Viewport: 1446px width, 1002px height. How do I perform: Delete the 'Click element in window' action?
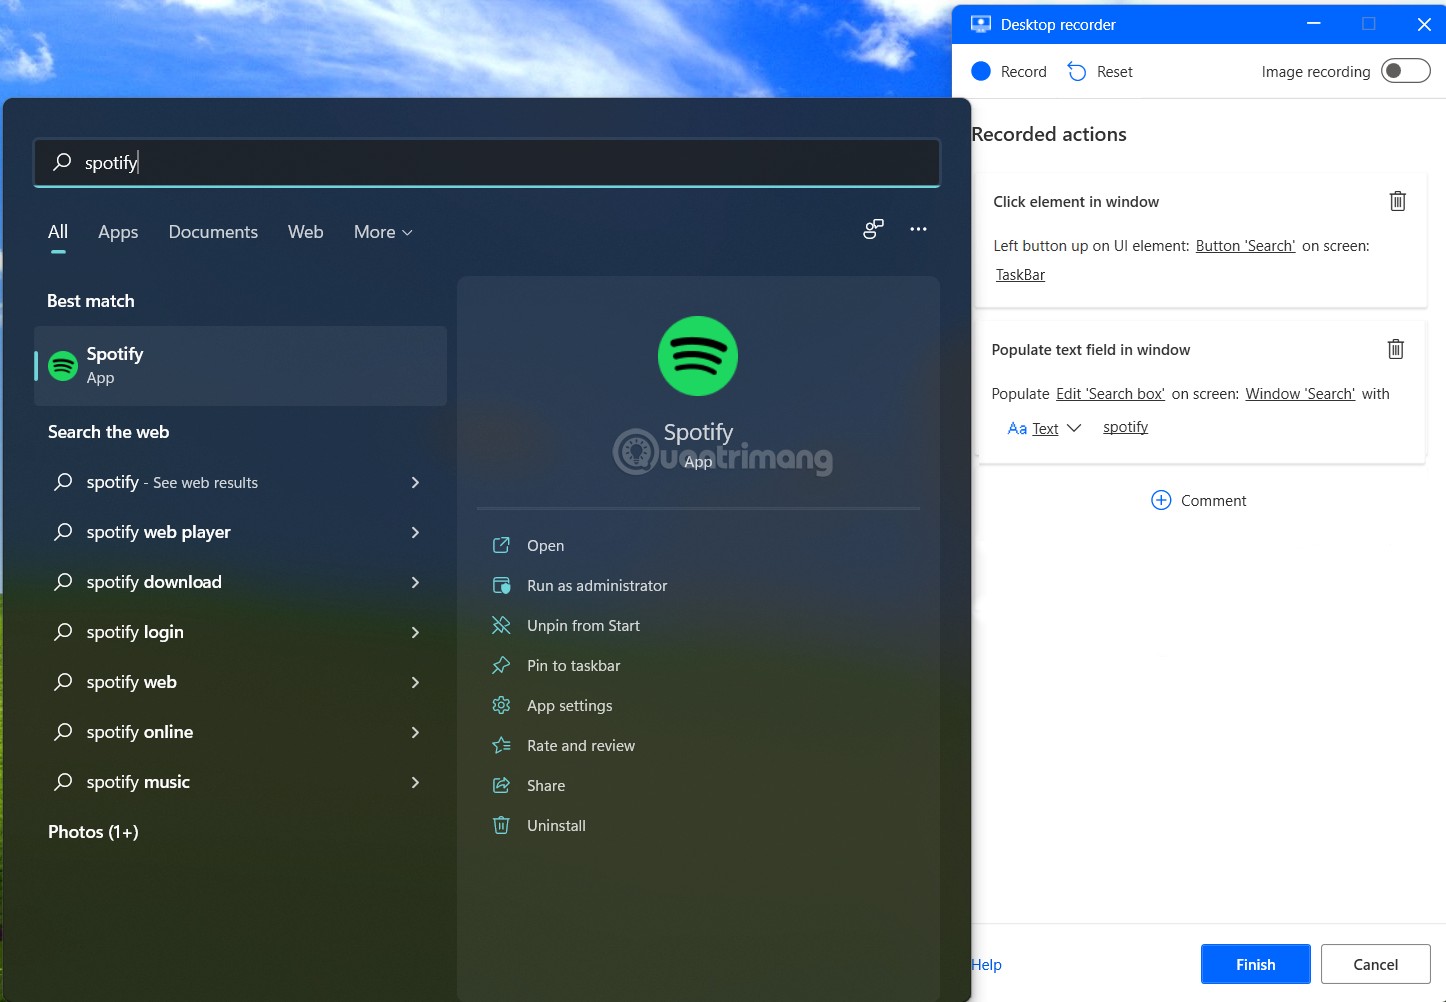[x=1398, y=201]
